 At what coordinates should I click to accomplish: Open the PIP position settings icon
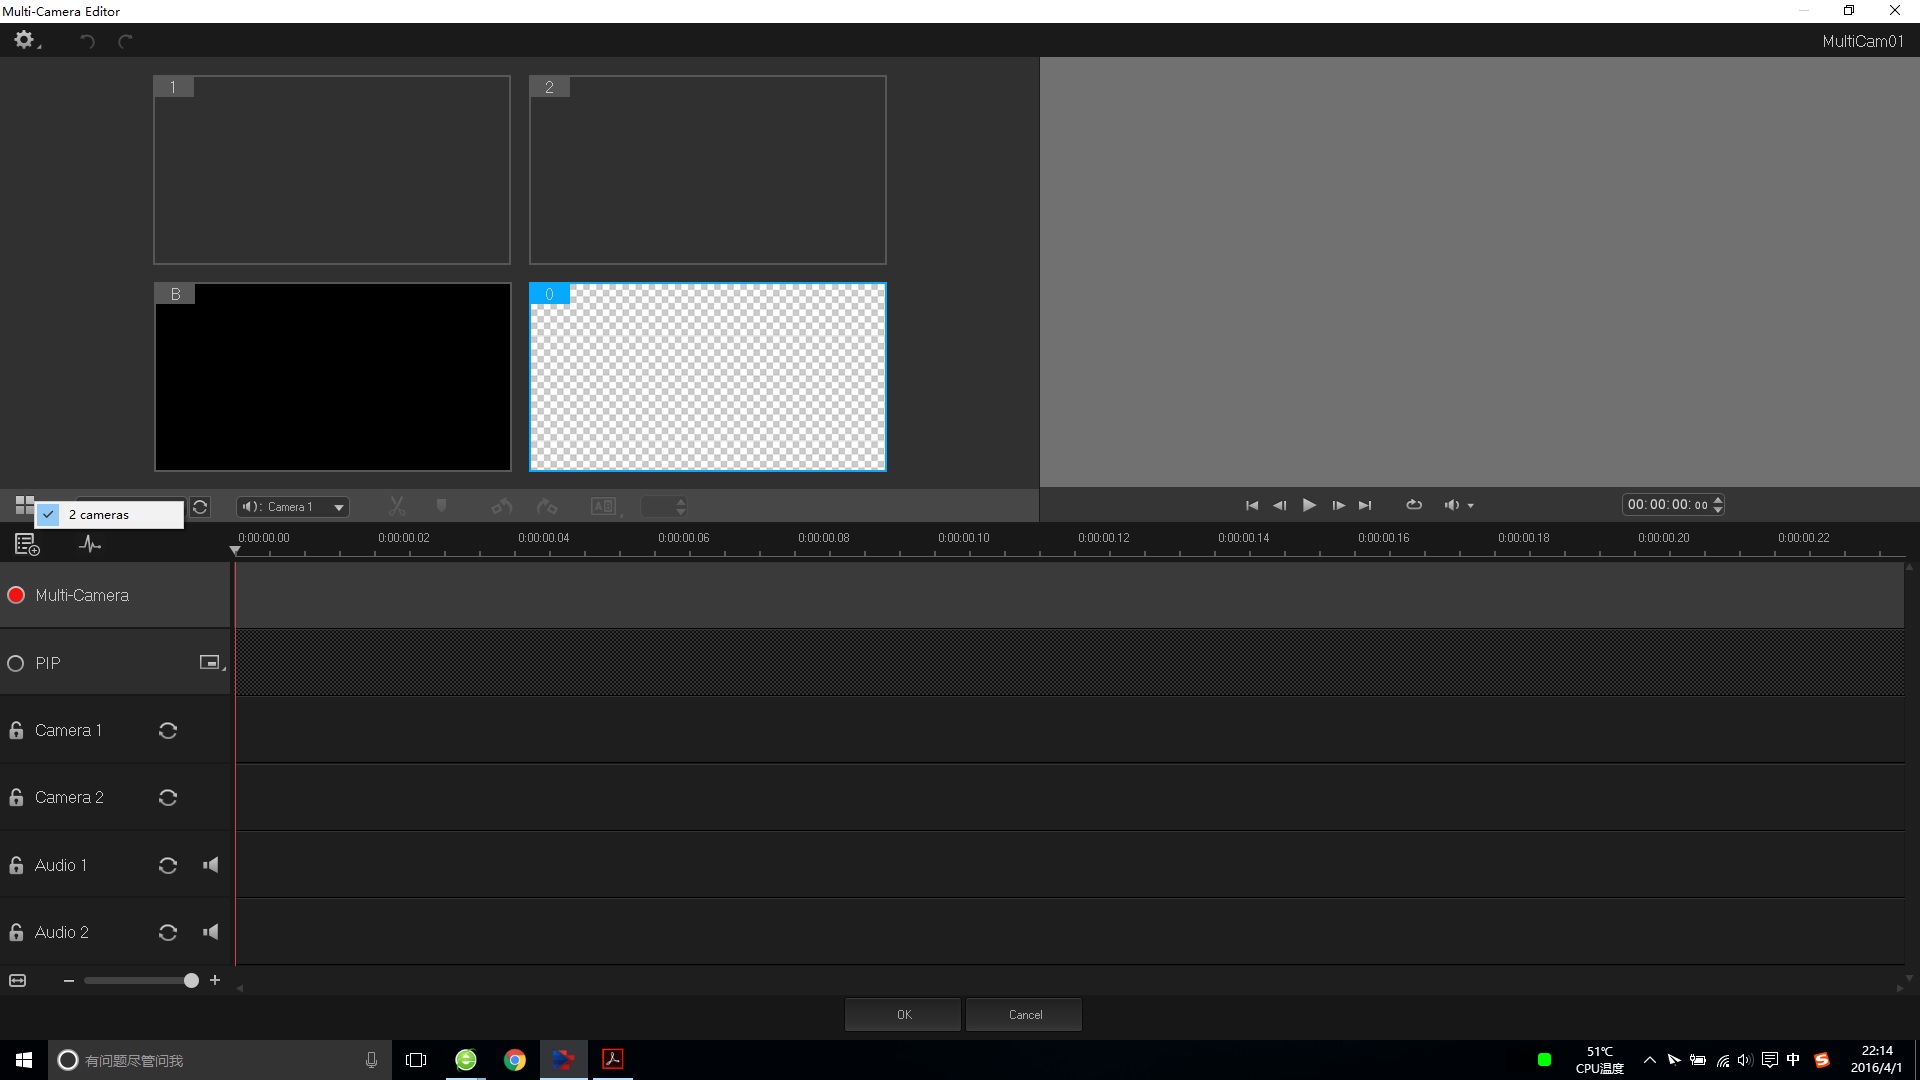coord(211,662)
